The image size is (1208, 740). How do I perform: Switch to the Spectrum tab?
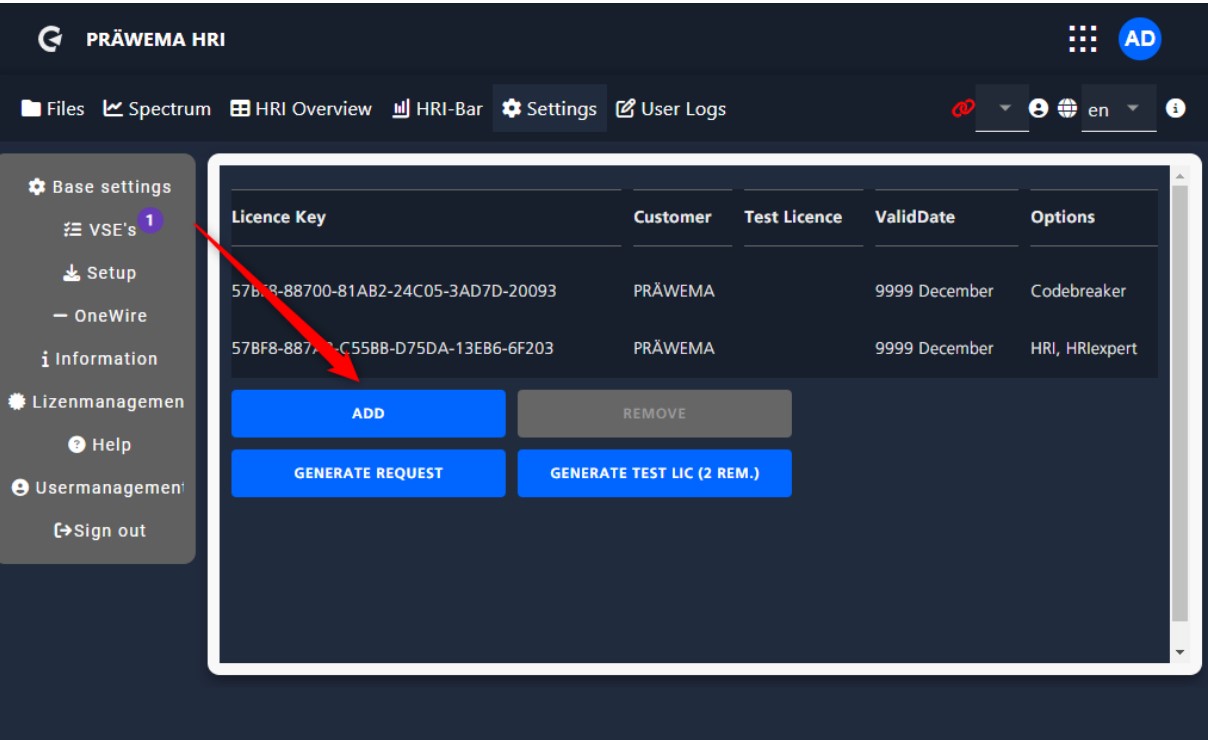157,109
